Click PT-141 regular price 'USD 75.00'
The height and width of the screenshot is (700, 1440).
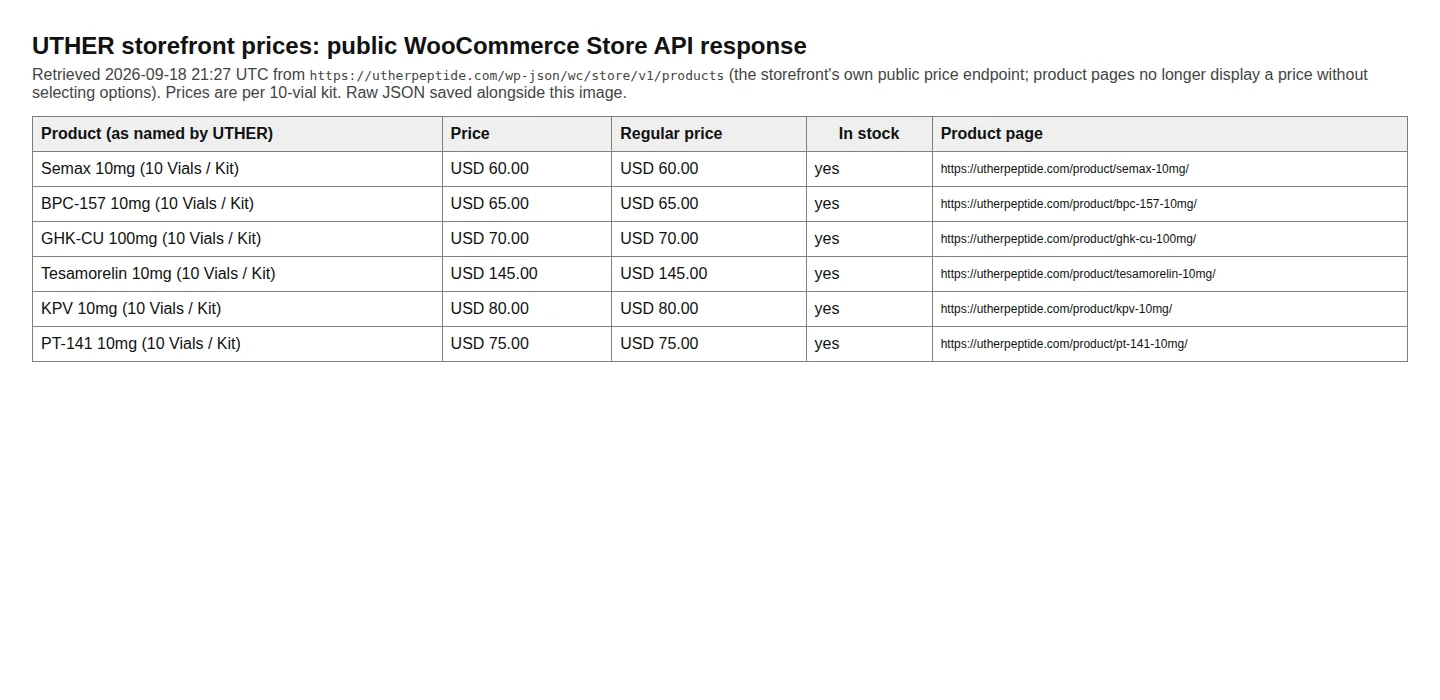[x=659, y=343]
